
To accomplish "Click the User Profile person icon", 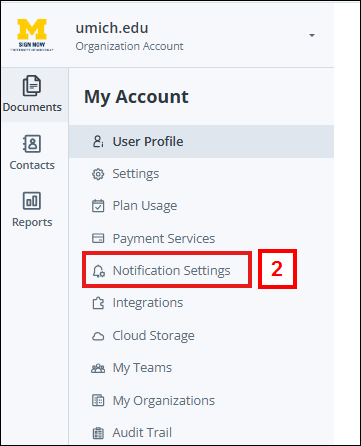I will 98,141.
